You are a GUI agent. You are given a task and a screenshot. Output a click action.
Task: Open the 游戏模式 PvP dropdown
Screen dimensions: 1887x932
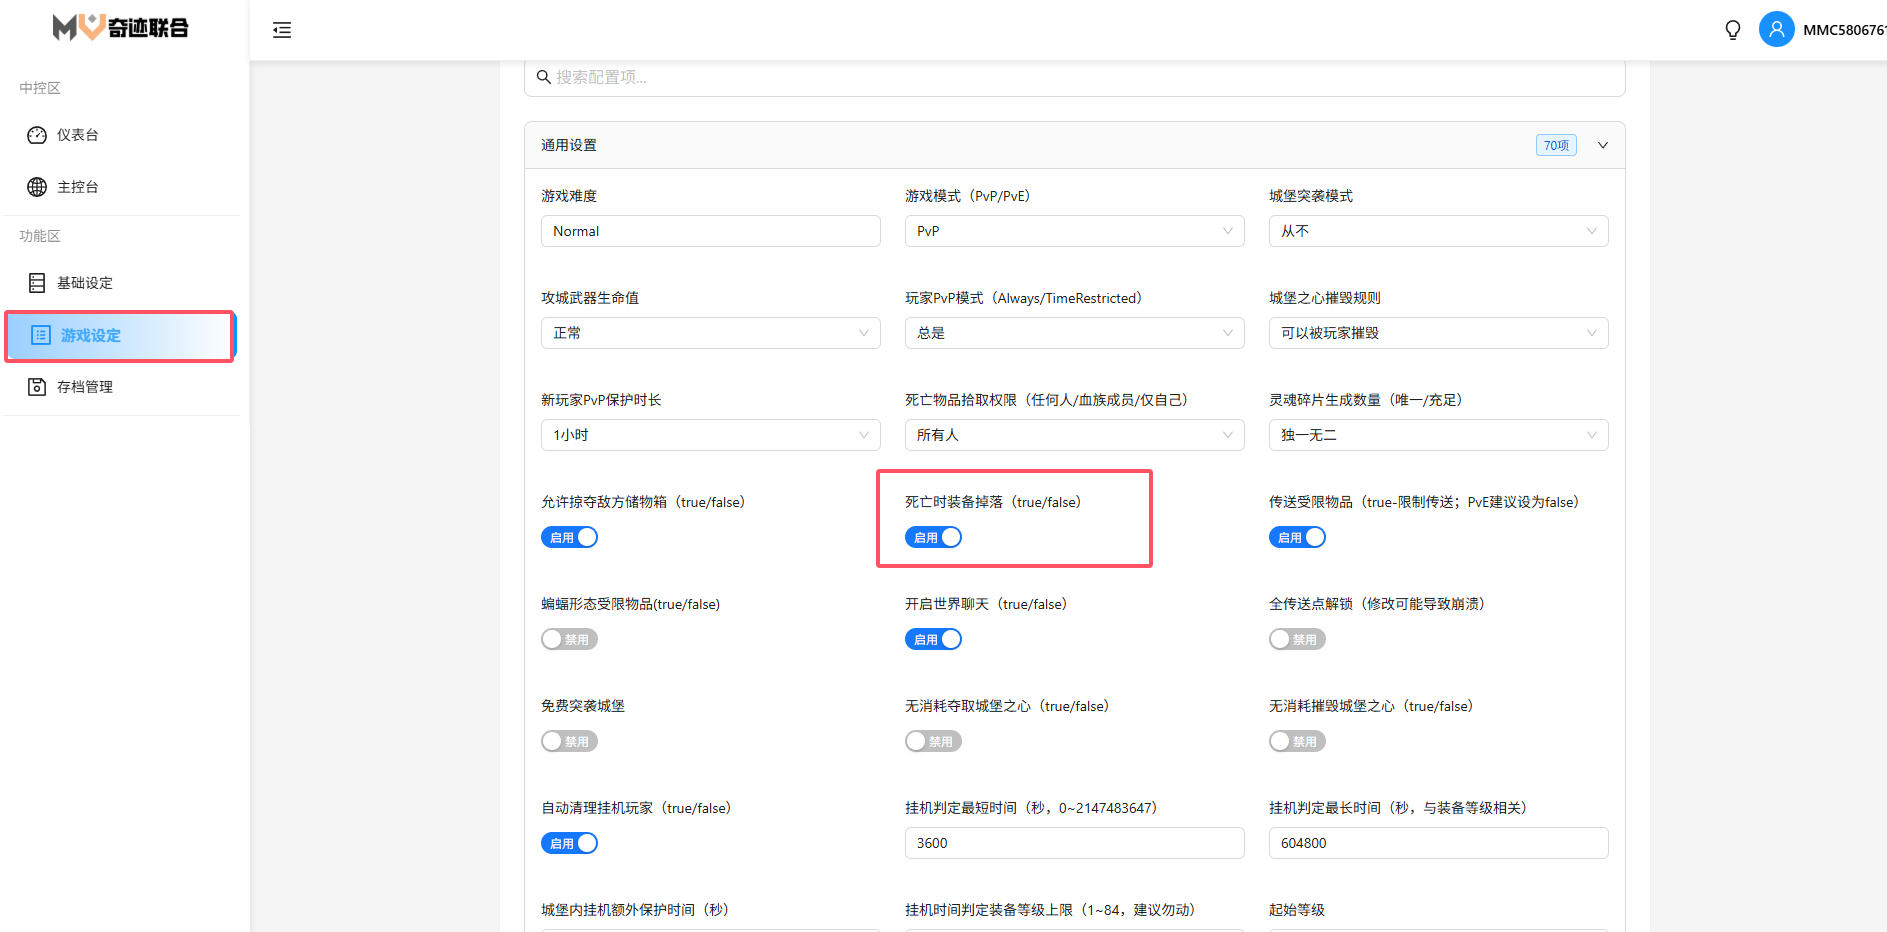point(1074,231)
